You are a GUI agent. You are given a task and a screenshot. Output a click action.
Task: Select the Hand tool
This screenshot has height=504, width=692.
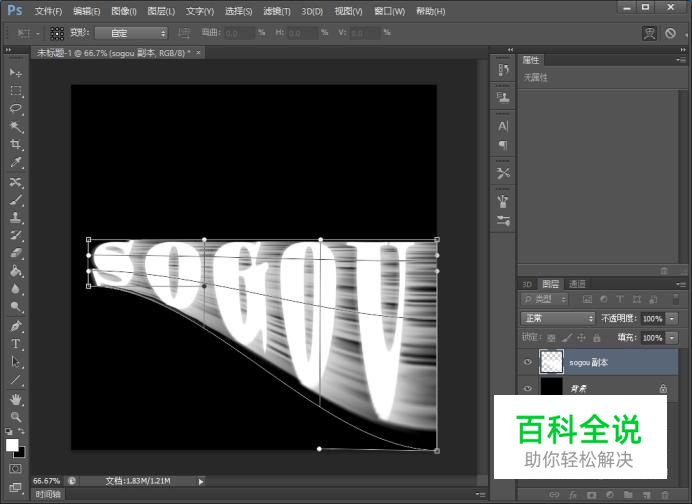click(16, 399)
